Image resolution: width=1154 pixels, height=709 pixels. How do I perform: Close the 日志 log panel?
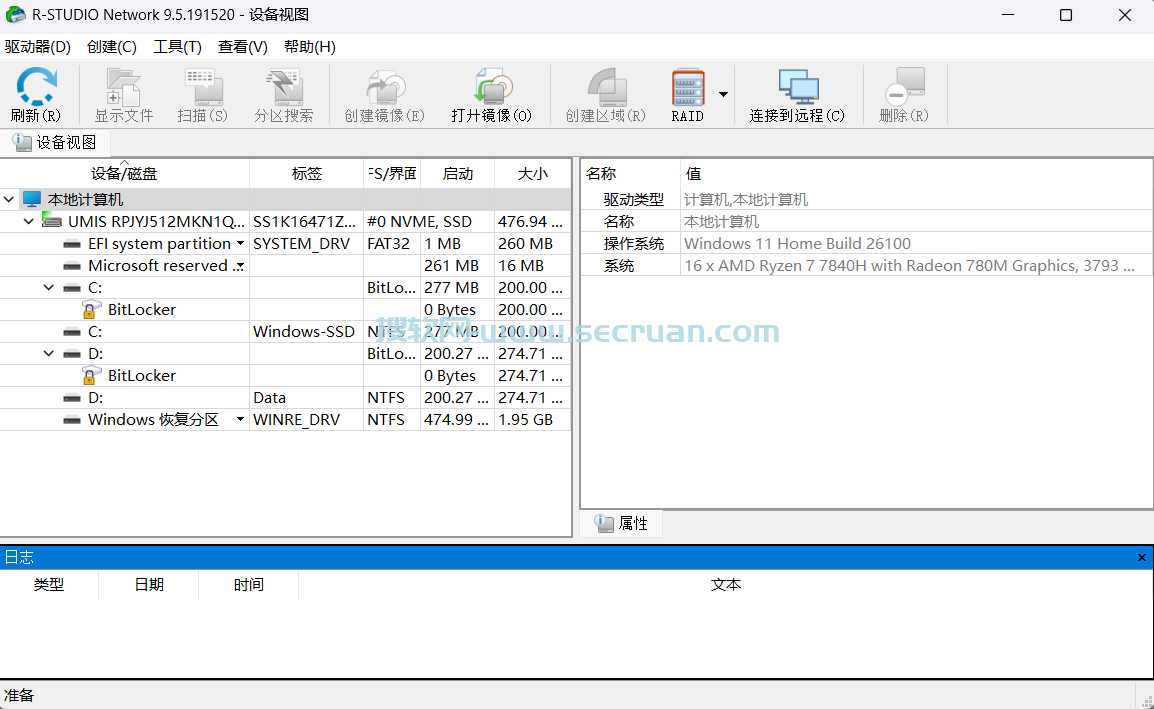click(x=1141, y=557)
